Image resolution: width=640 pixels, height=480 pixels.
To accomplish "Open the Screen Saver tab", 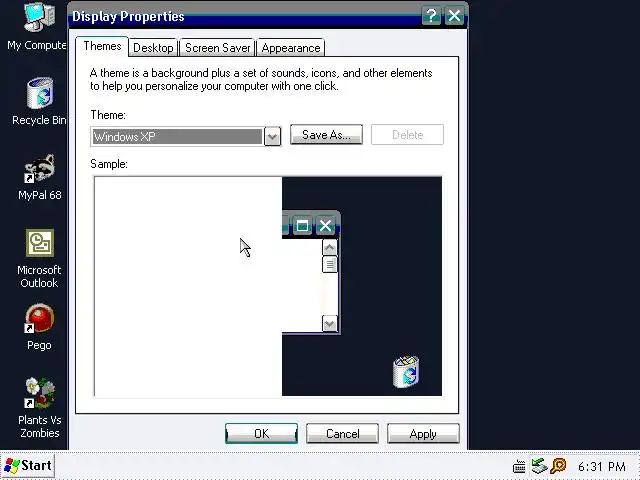I will pyautogui.click(x=218, y=48).
